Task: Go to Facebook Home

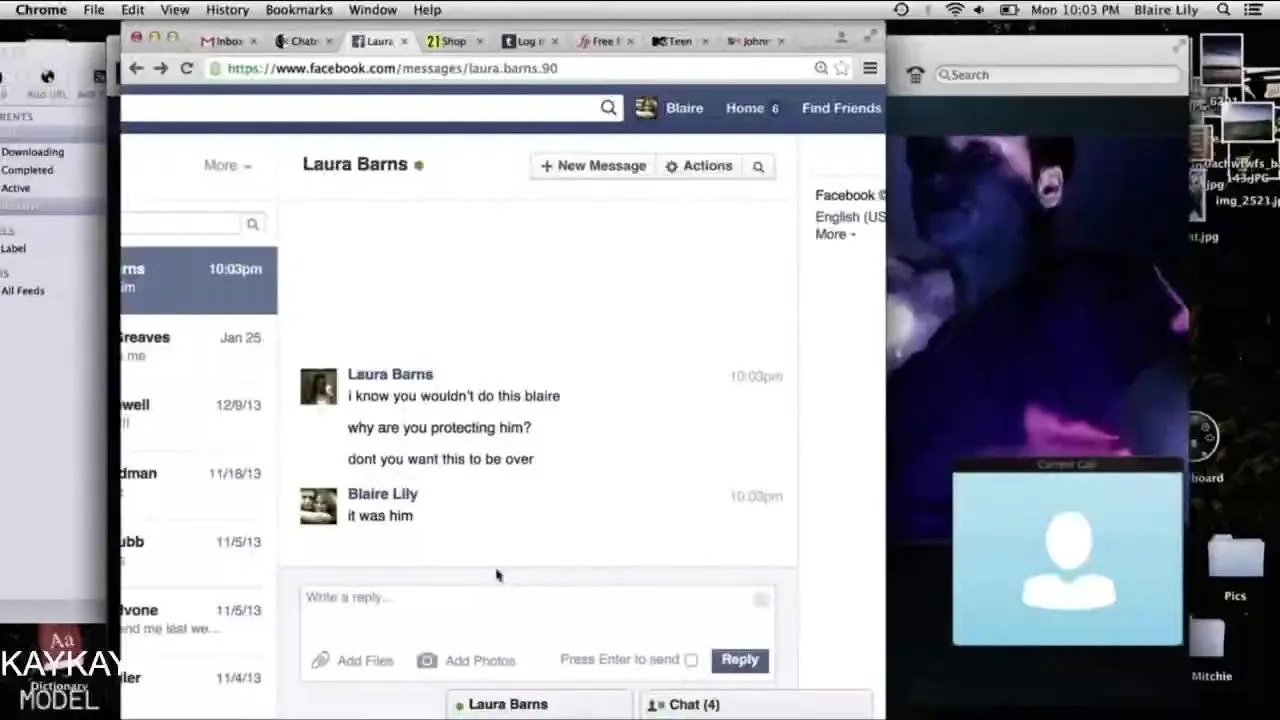Action: 745,108
